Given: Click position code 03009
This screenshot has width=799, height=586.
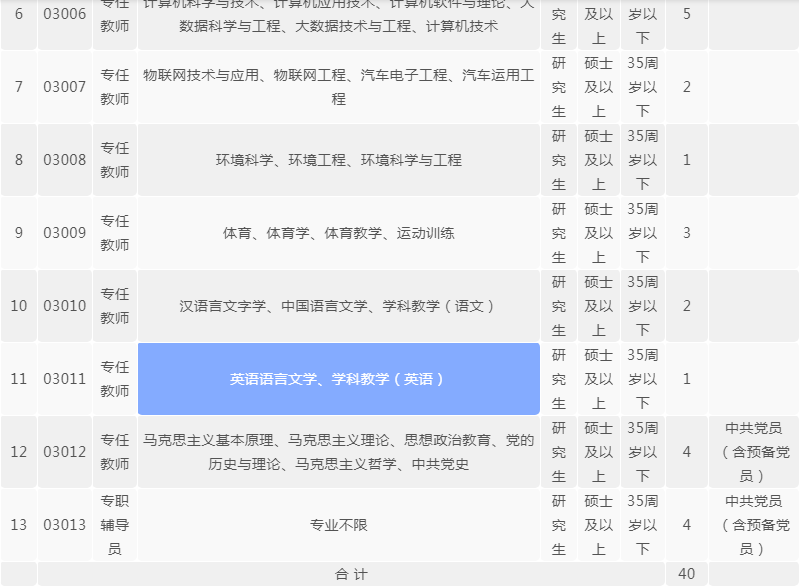Looking at the screenshot, I should (65, 233).
